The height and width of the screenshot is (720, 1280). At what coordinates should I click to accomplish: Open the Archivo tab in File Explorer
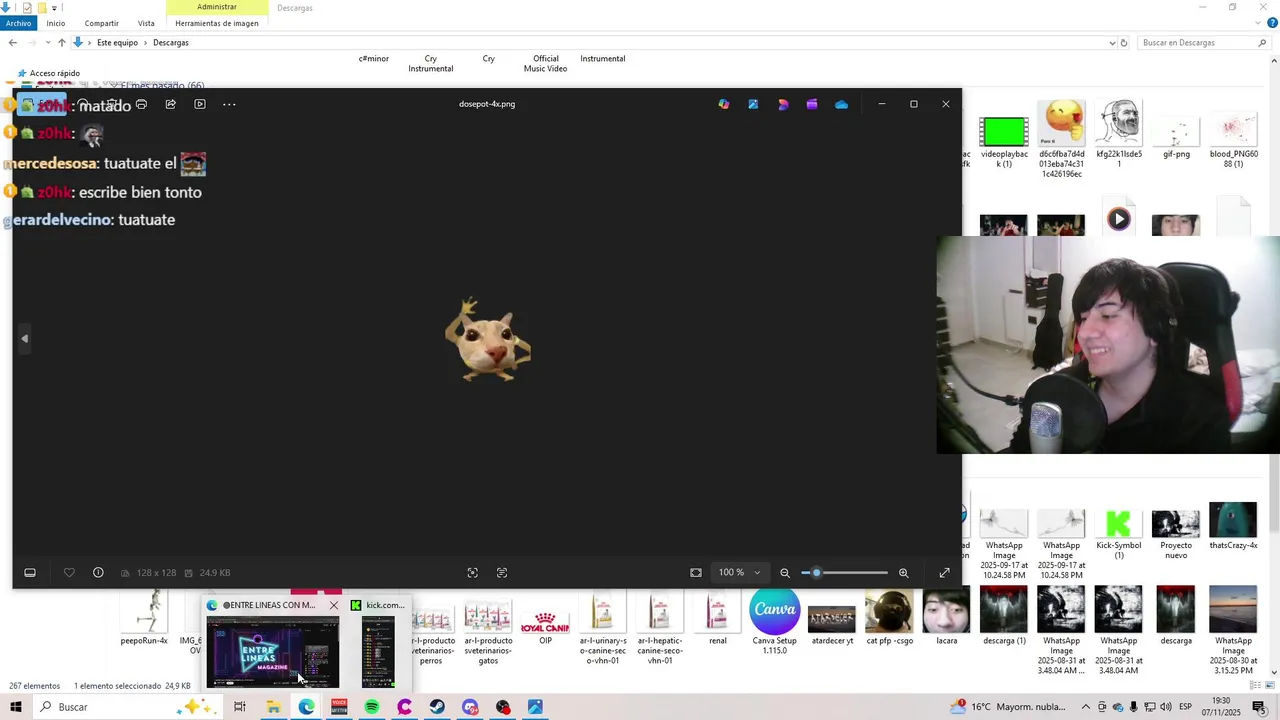point(18,23)
